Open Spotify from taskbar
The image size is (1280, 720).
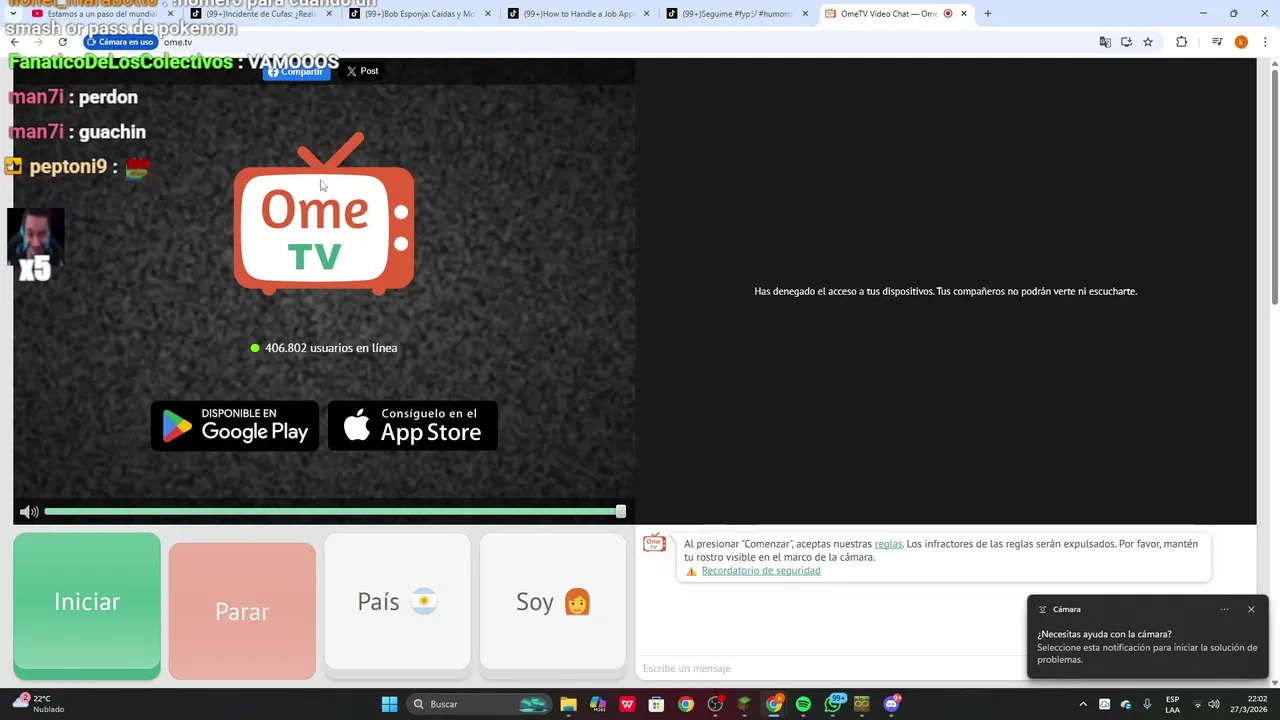[x=803, y=704]
